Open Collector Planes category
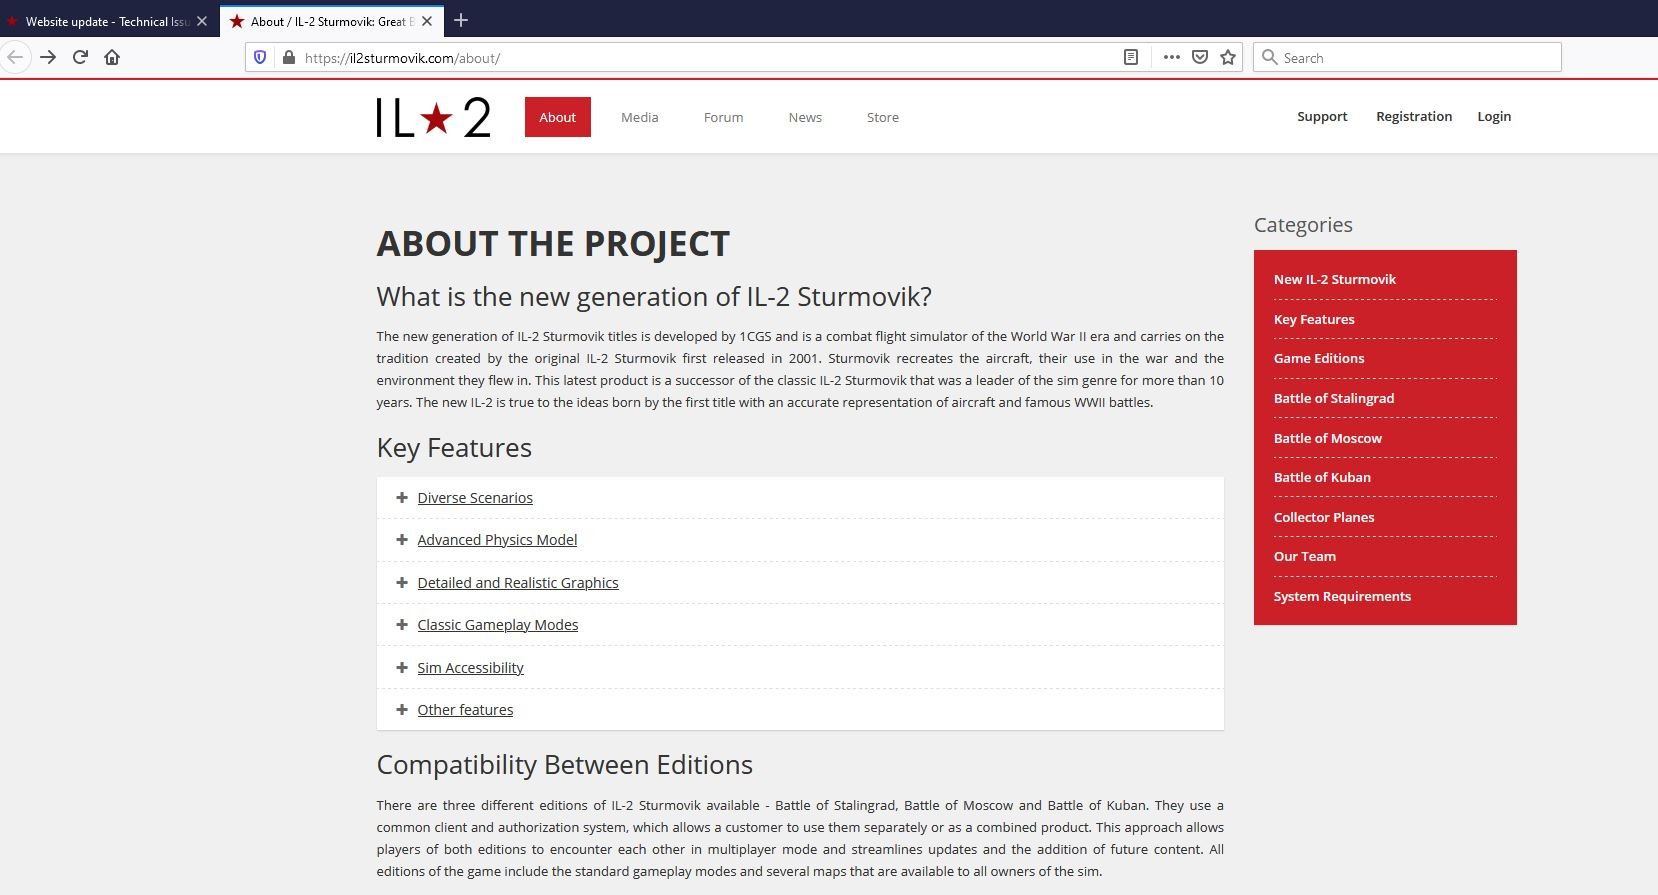 click(1324, 517)
